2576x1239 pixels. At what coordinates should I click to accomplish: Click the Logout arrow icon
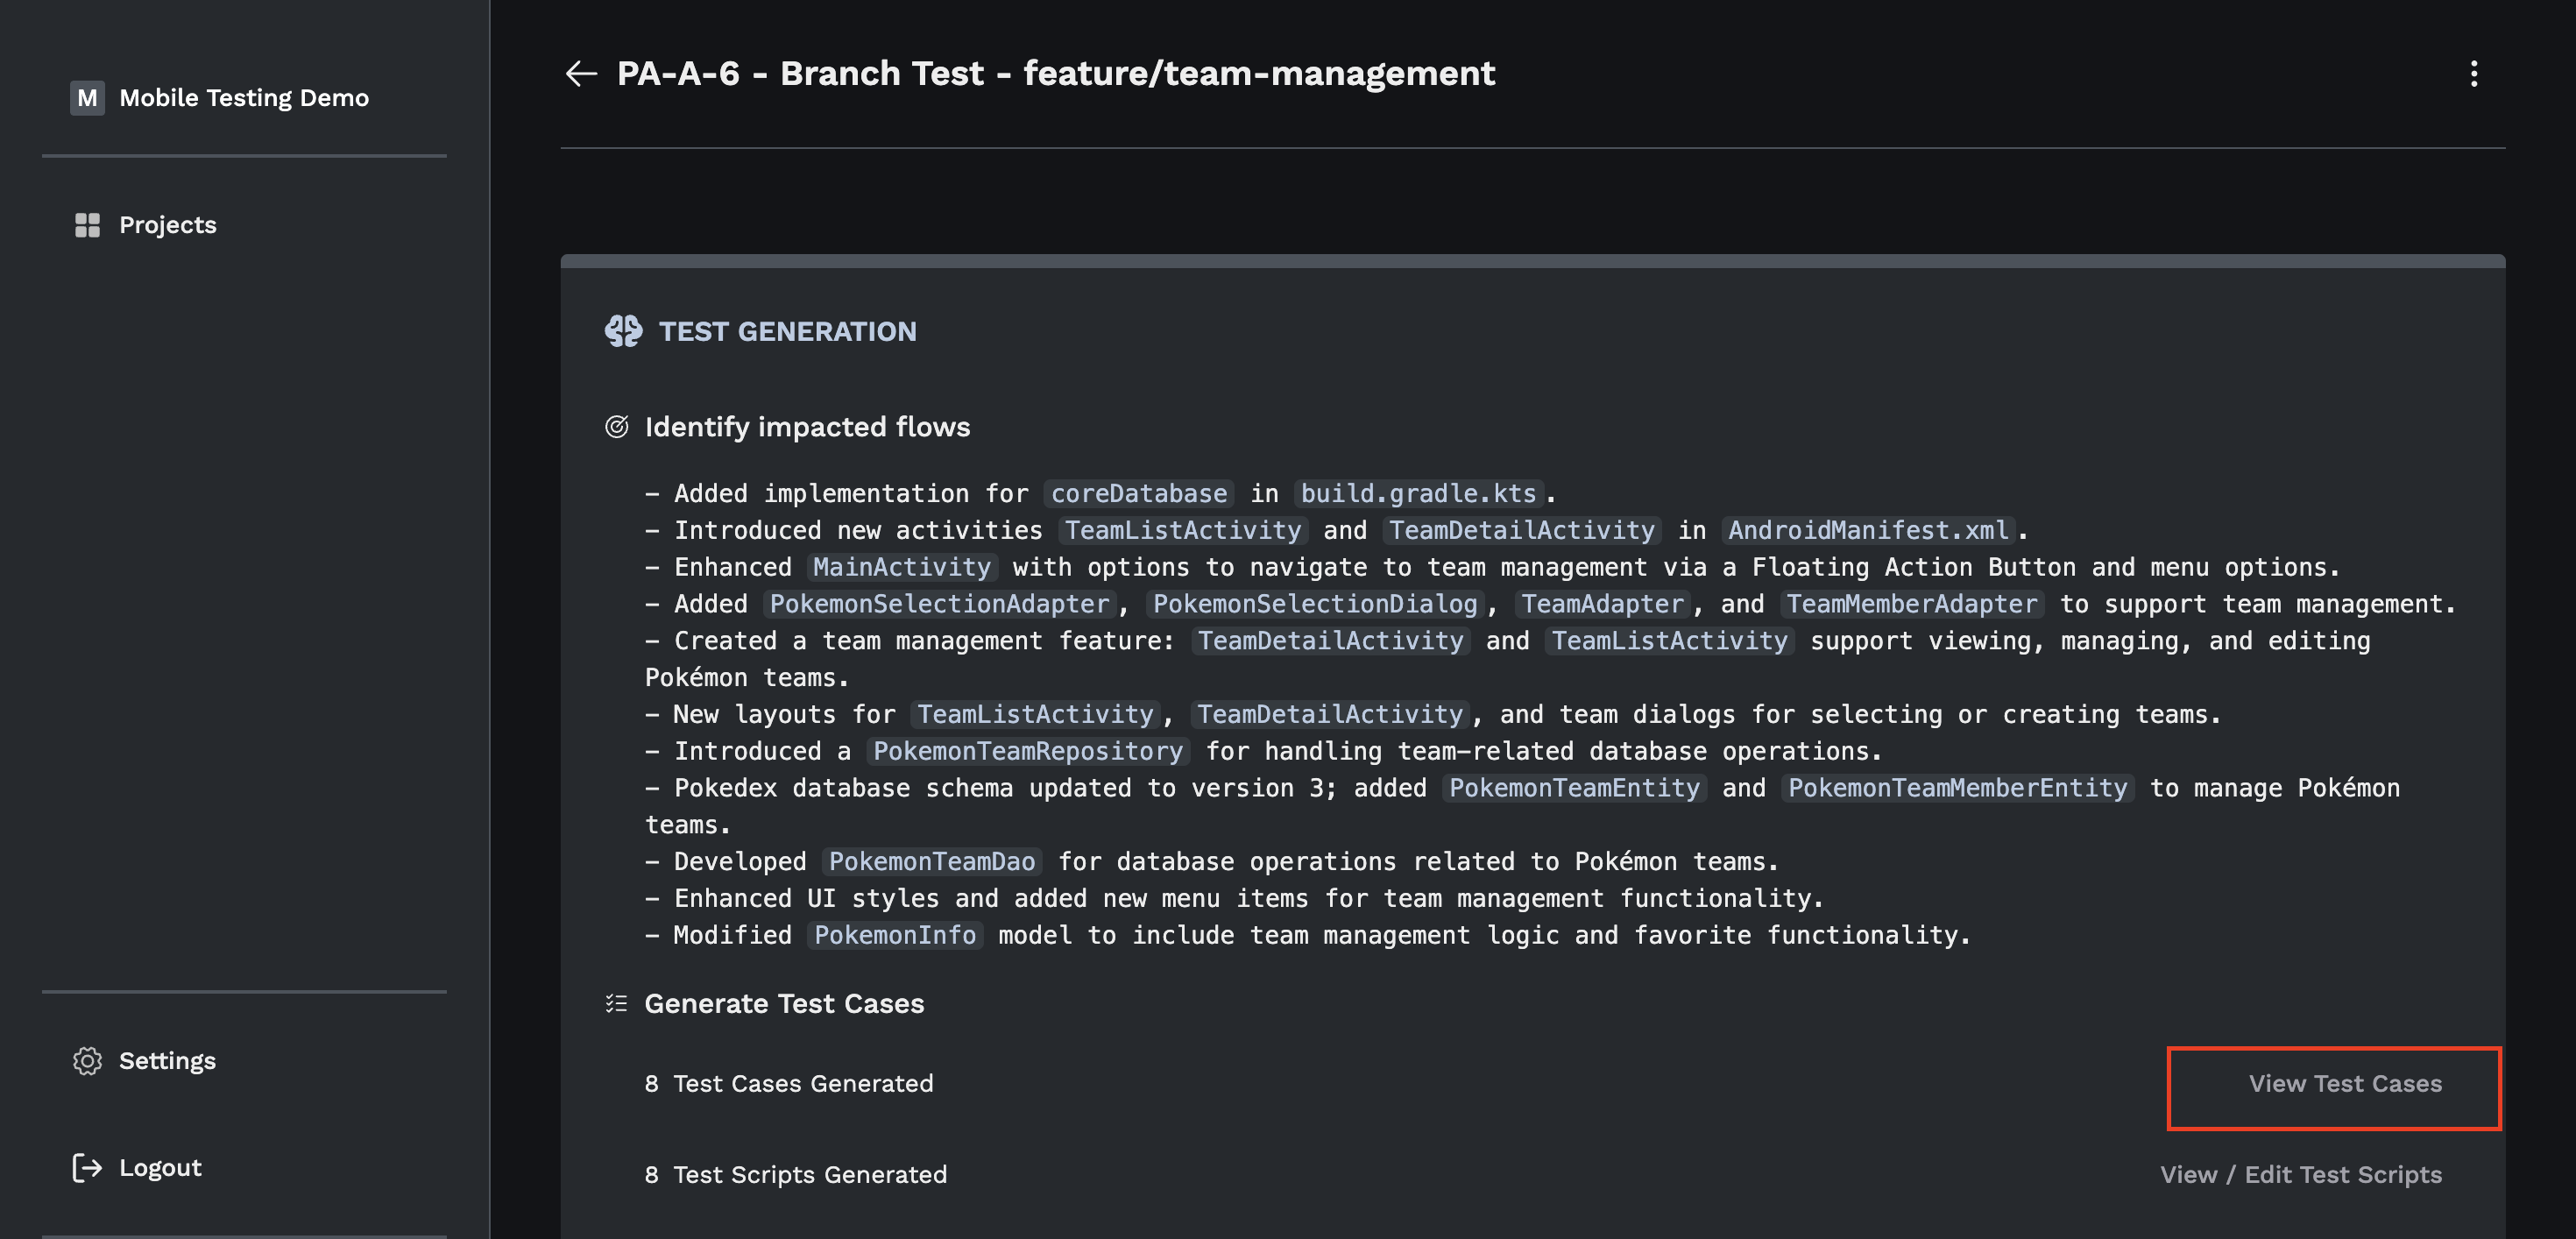(87, 1168)
